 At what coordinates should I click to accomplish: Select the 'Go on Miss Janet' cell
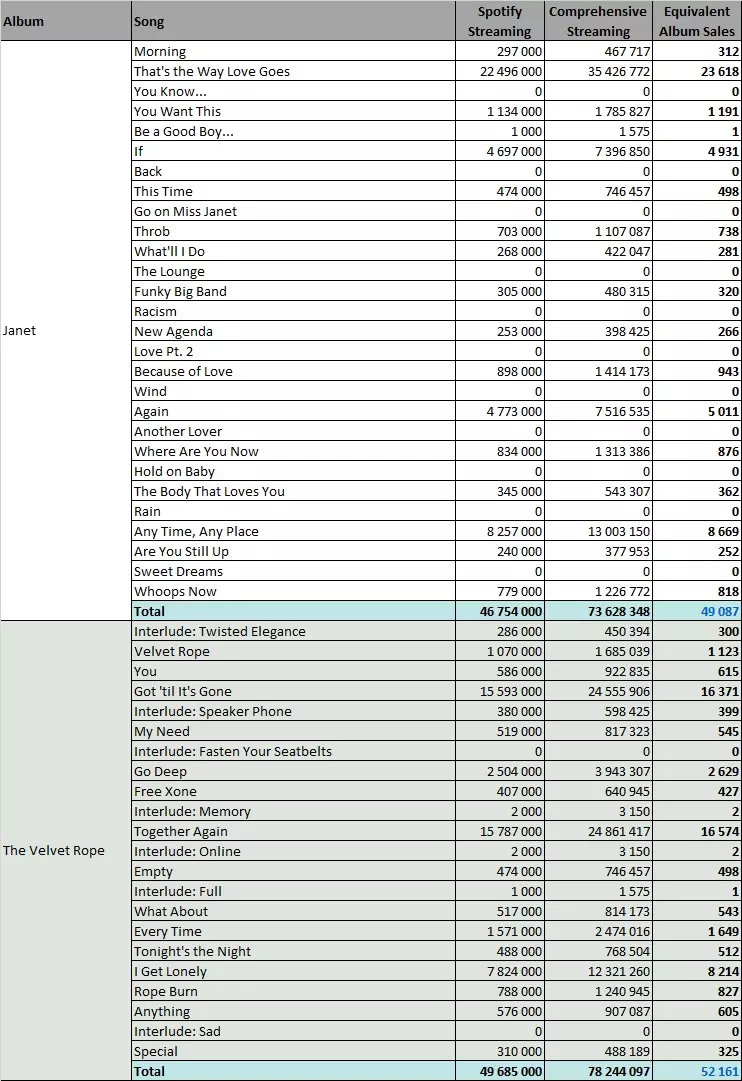pyautogui.click(x=293, y=211)
